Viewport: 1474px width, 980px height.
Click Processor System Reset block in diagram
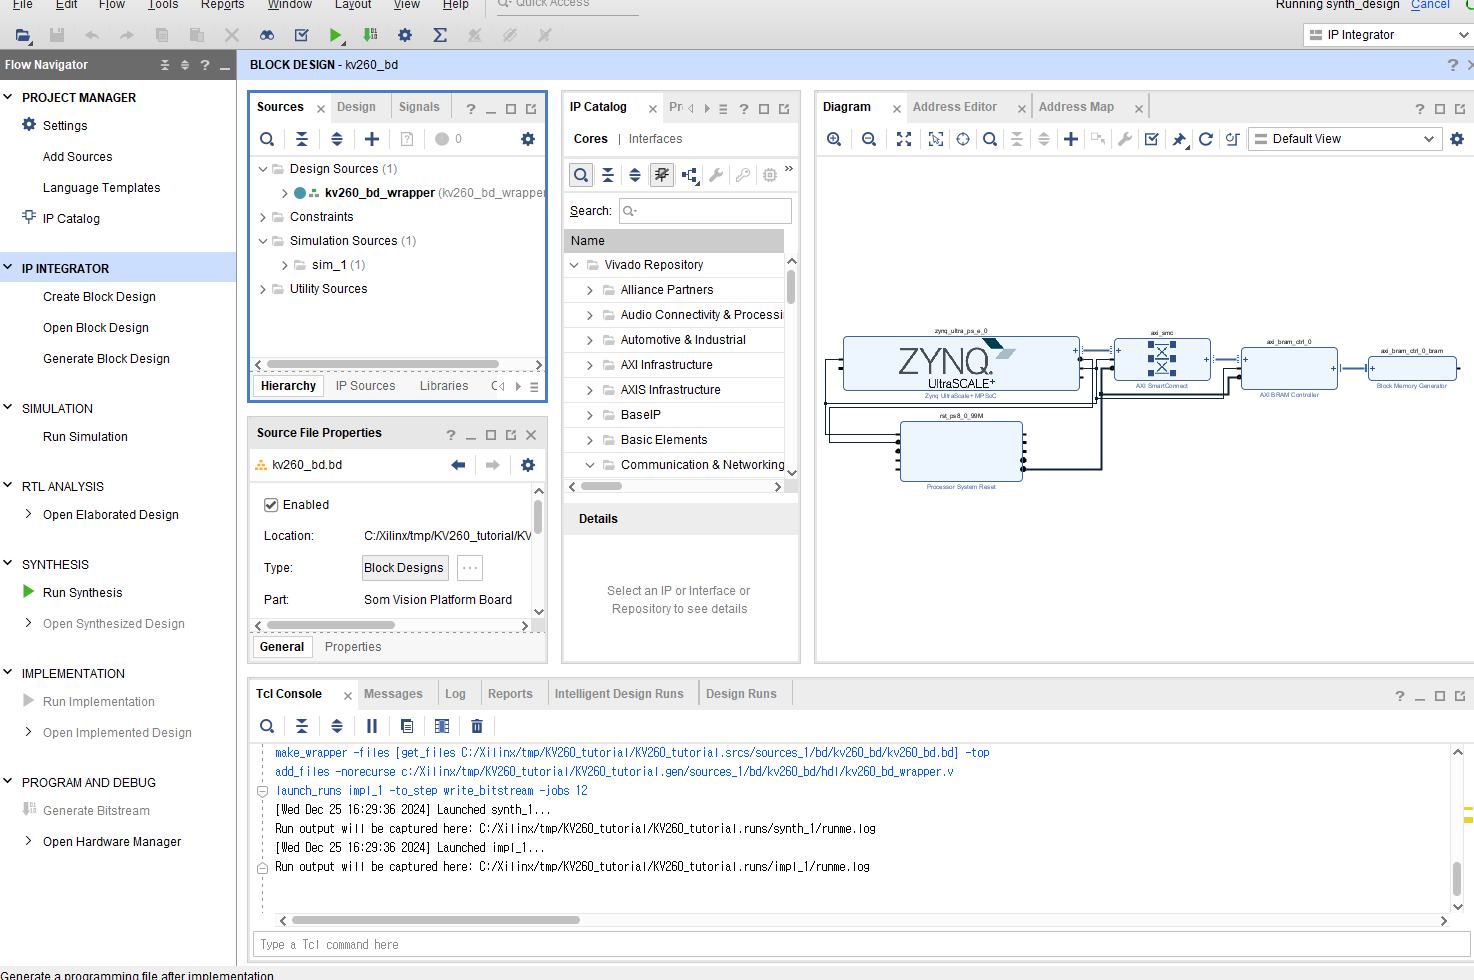click(961, 452)
